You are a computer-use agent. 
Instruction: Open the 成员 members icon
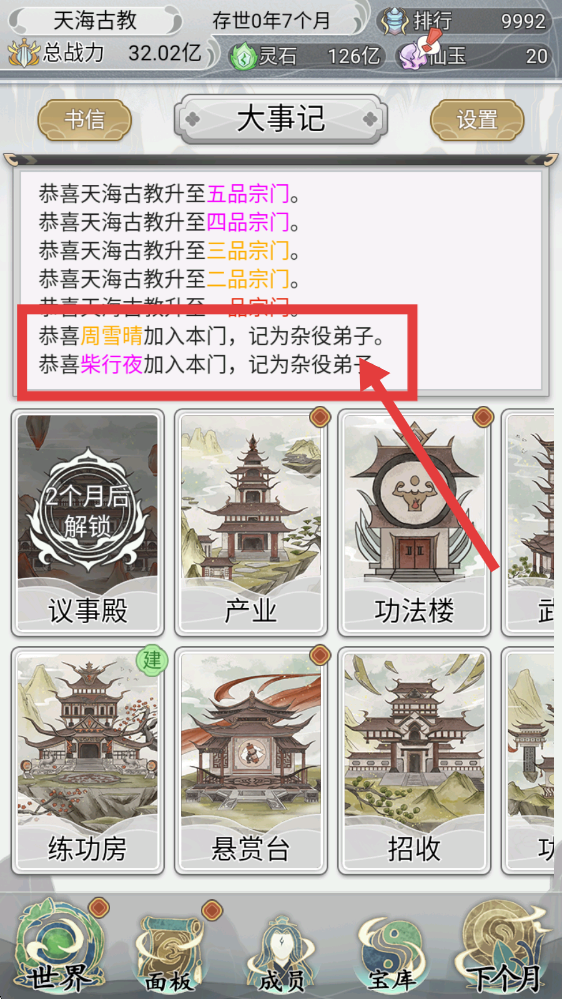coord(281,954)
